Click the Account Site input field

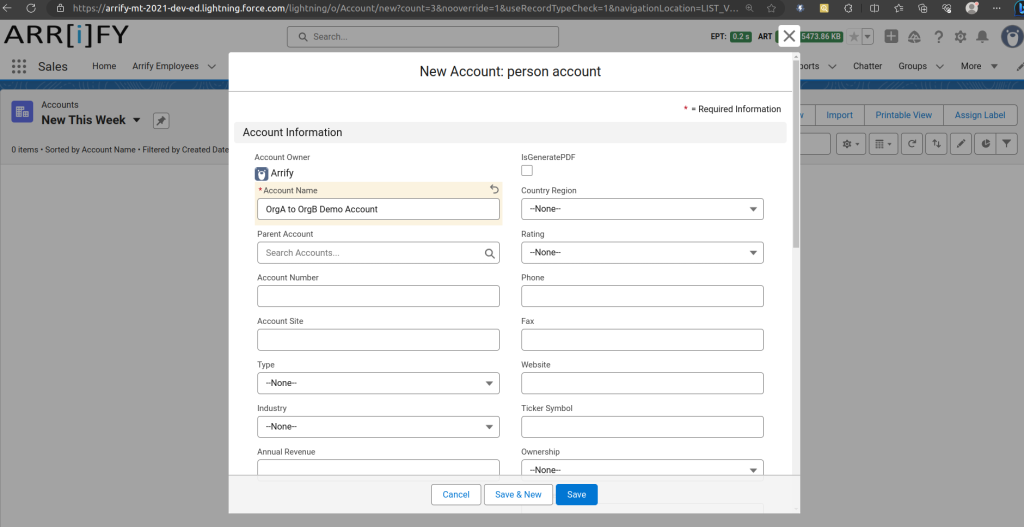click(378, 340)
